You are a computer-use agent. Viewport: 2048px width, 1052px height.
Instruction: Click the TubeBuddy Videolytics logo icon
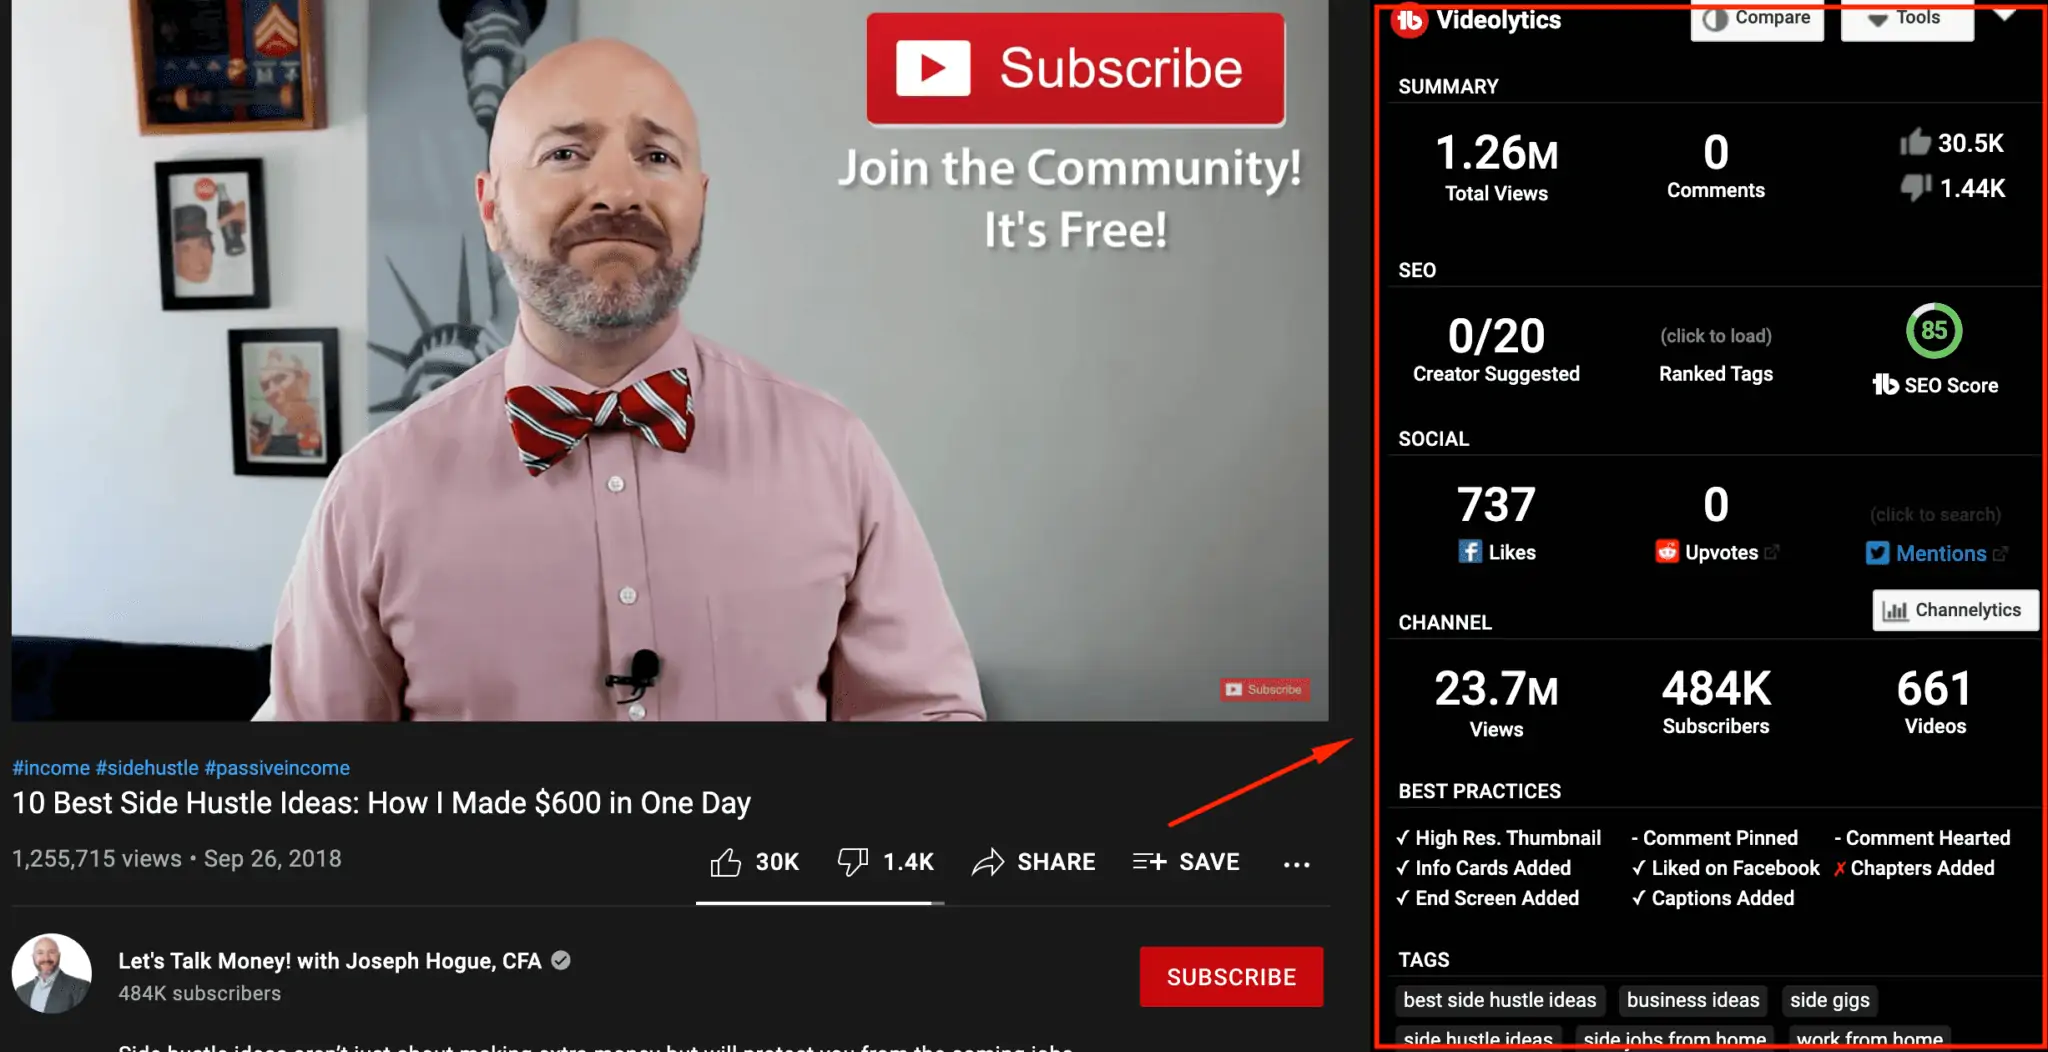tap(1410, 19)
